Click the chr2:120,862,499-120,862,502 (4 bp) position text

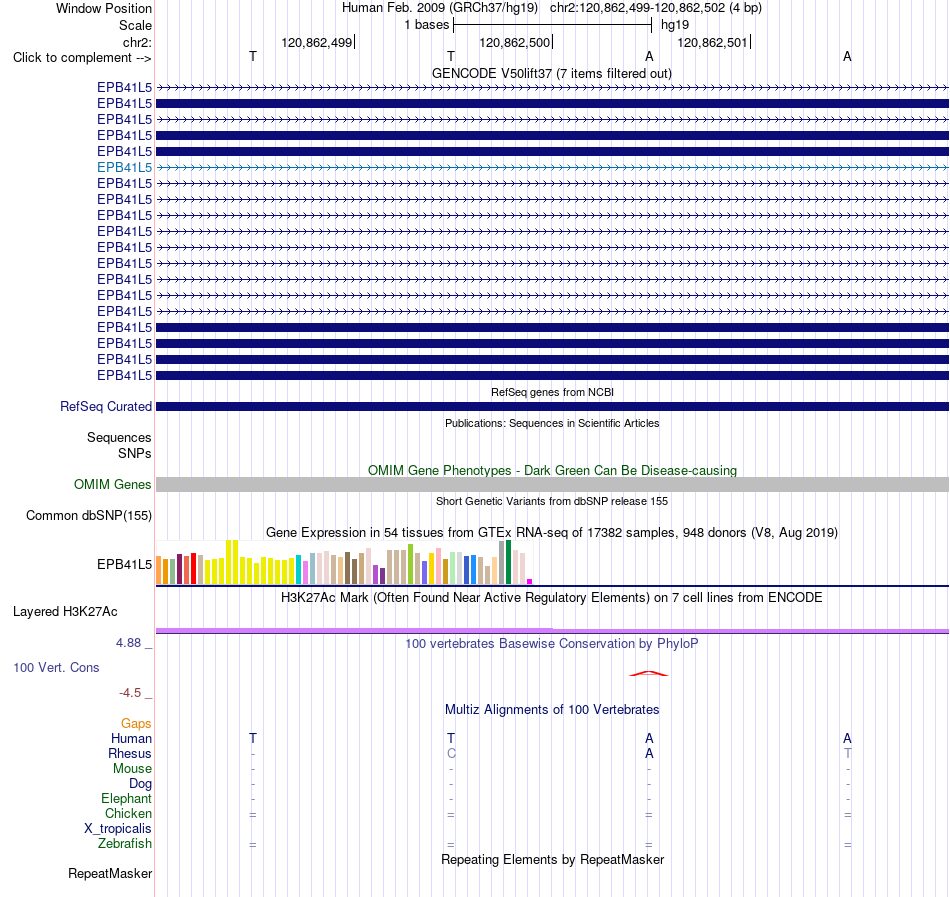656,8
